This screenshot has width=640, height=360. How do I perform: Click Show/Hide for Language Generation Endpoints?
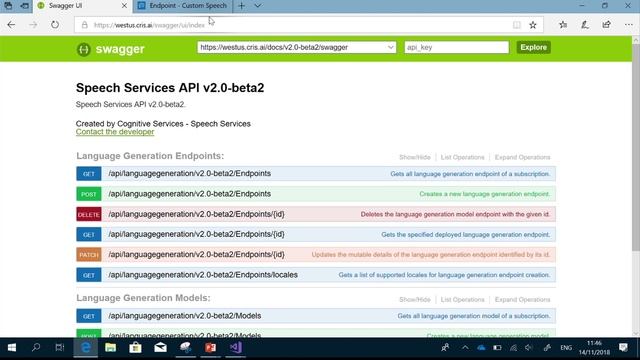pos(414,157)
